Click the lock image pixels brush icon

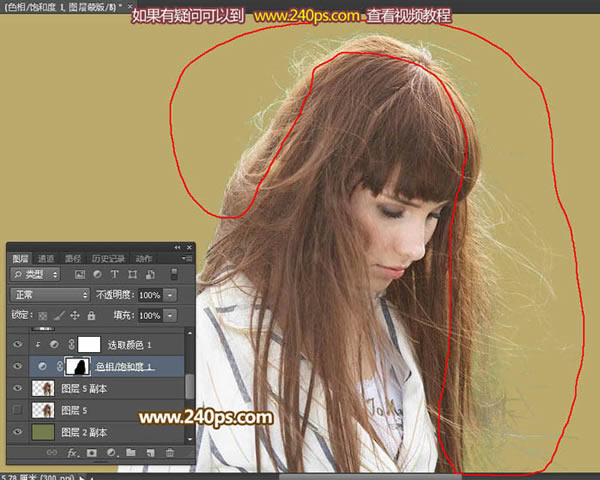click(60, 315)
